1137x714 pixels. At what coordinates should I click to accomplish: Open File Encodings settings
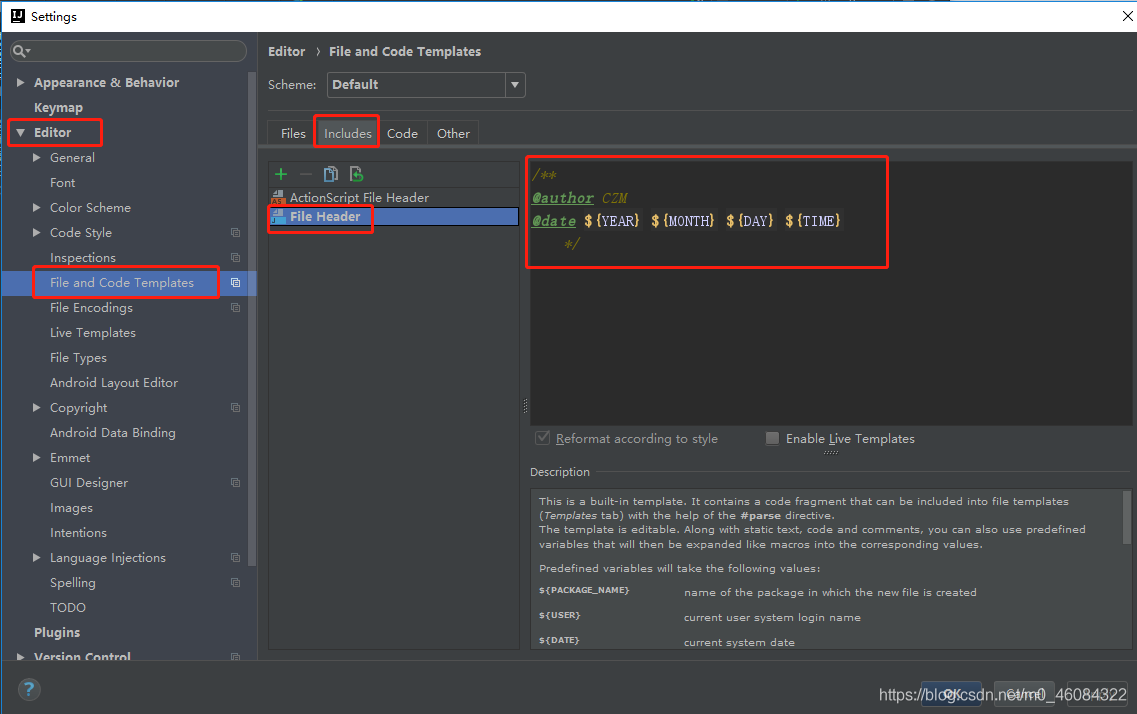pos(91,307)
